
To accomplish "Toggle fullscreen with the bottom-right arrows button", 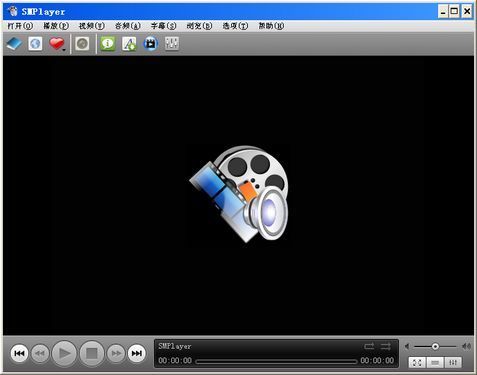I will tap(417, 362).
